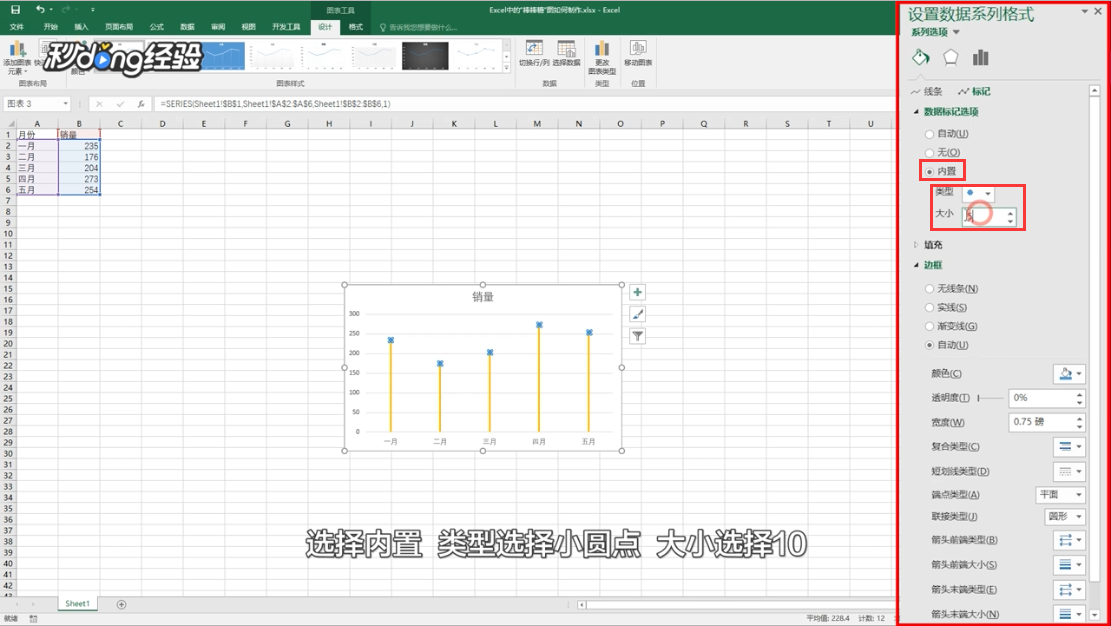Image resolution: width=1111 pixels, height=626 pixels.
Task: Click marker Size (大小) input field
Action: 984,216
